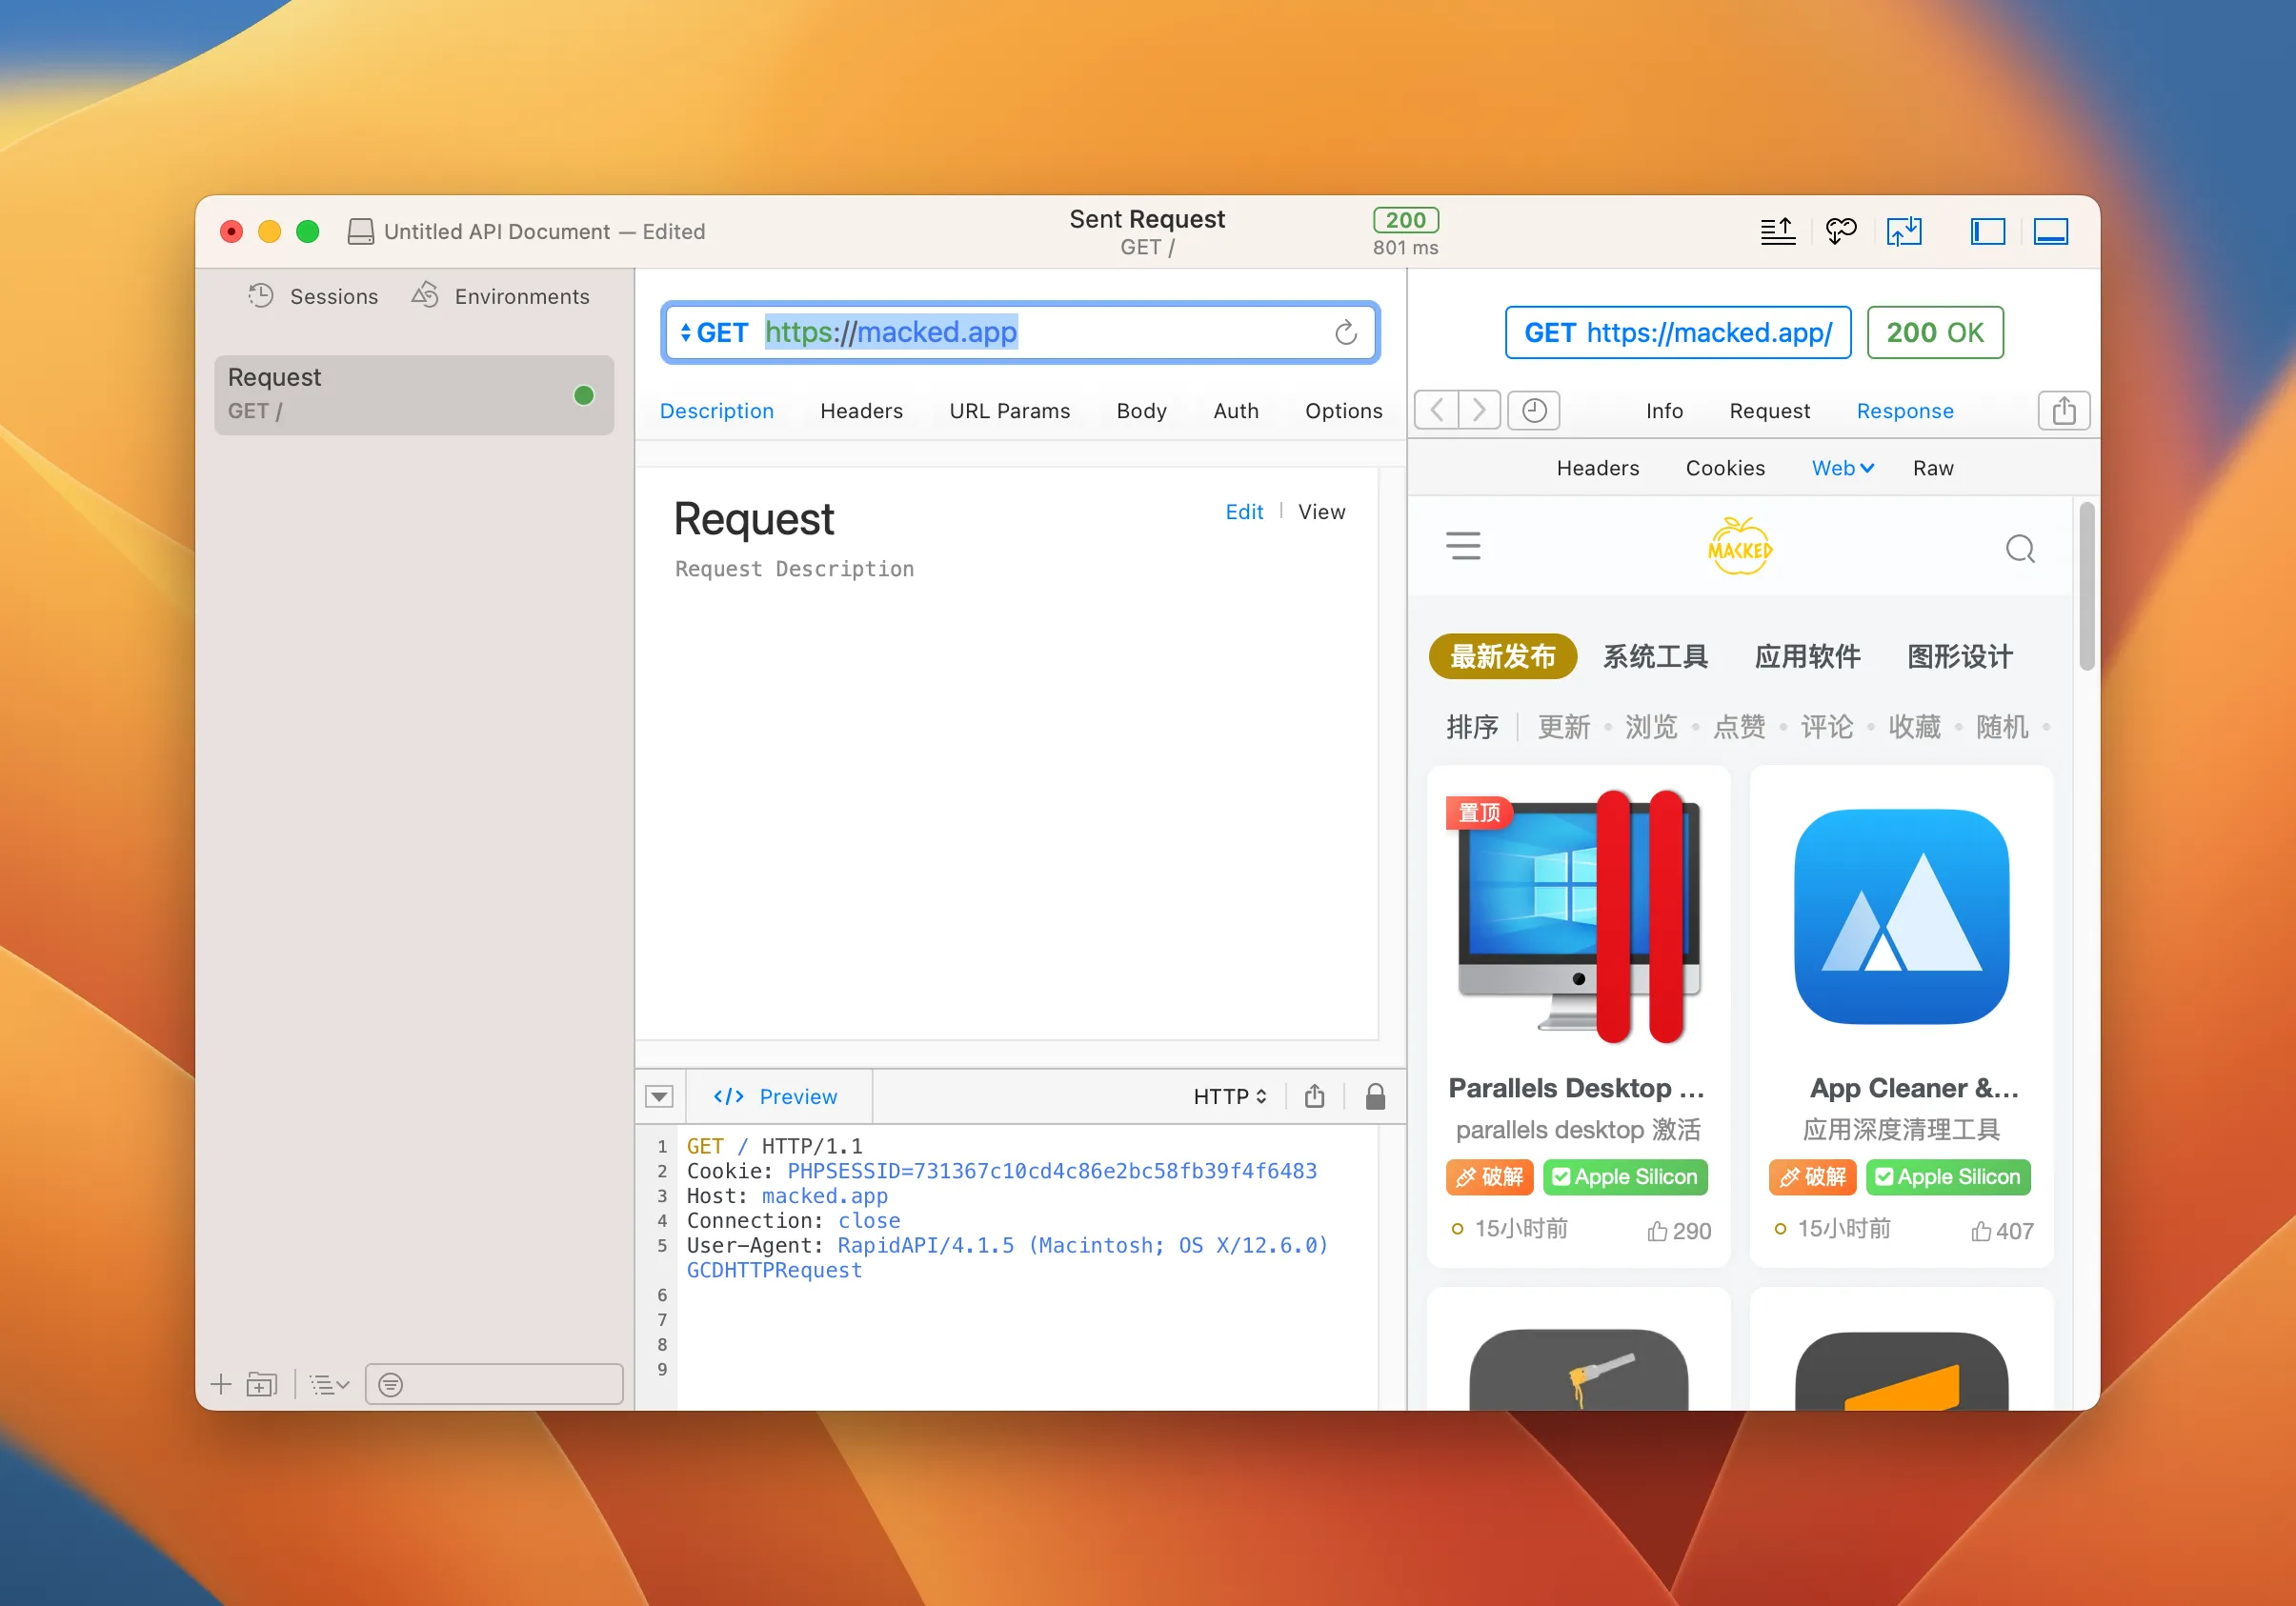Open response history clock button
Screen dimensions: 2296x1606
coord(1533,410)
